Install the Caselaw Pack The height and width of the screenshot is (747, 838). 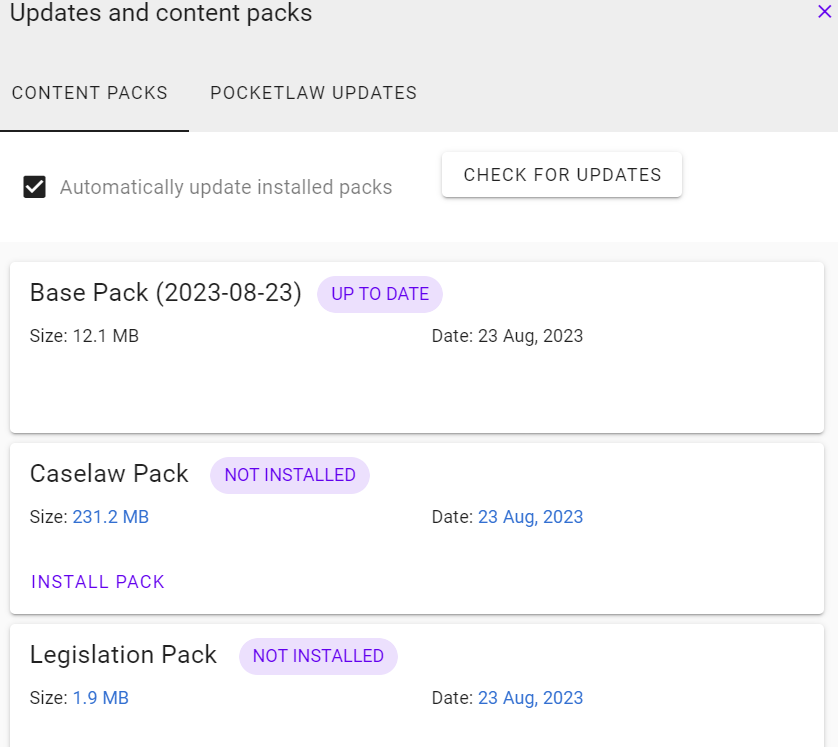pos(98,582)
